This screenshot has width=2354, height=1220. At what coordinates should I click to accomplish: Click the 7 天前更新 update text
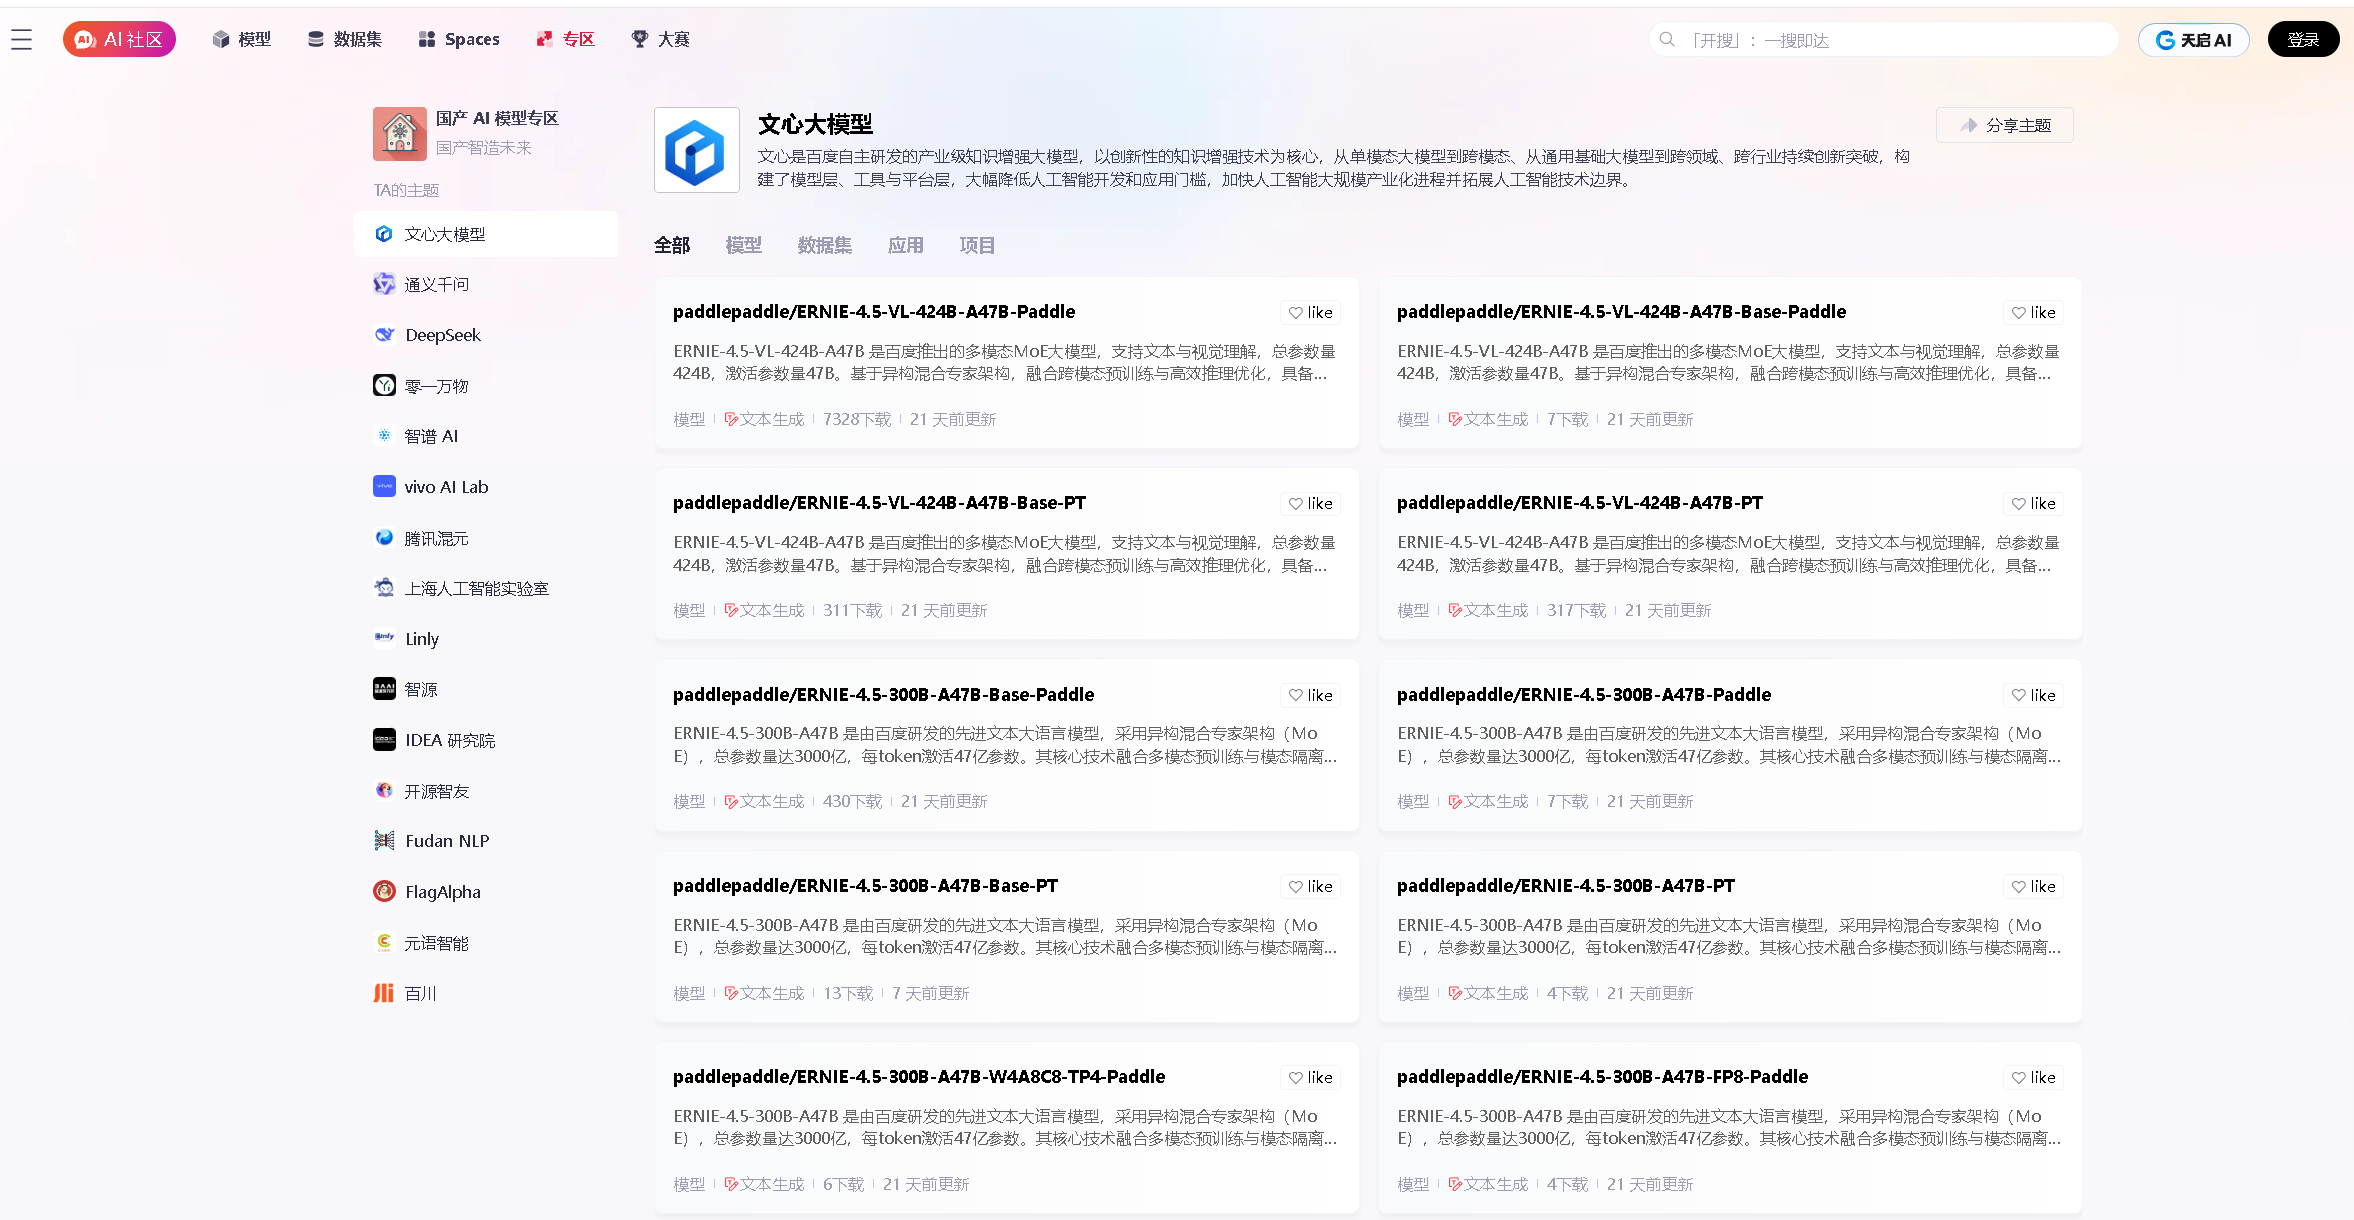coord(930,993)
